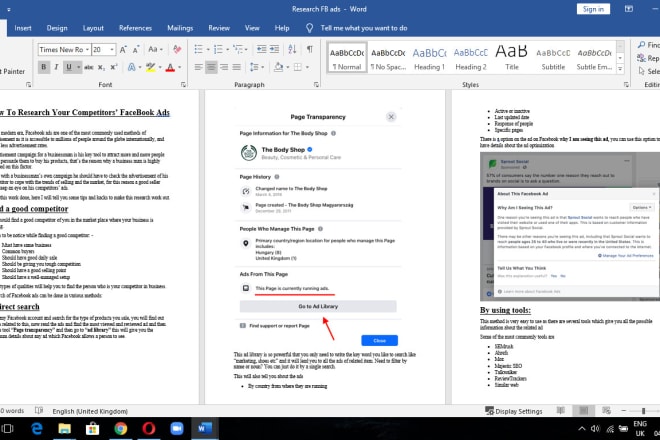This screenshot has width=660, height=440.
Task: Click Text Effects icon
Action: click(132, 67)
